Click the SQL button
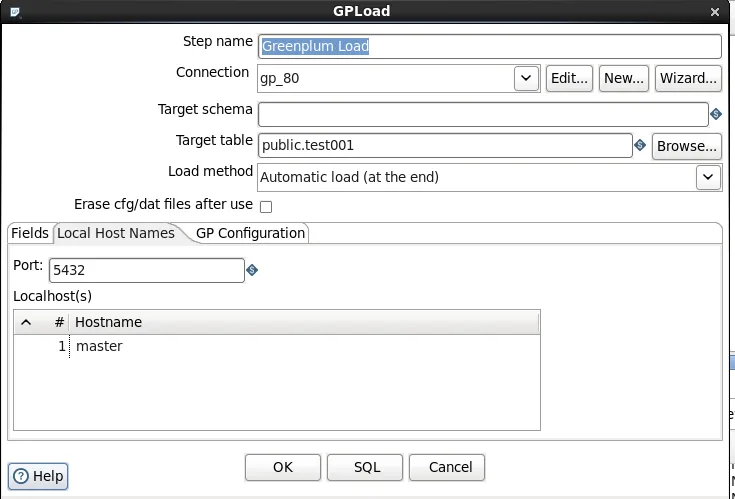The image size is (735, 499). pos(365,467)
